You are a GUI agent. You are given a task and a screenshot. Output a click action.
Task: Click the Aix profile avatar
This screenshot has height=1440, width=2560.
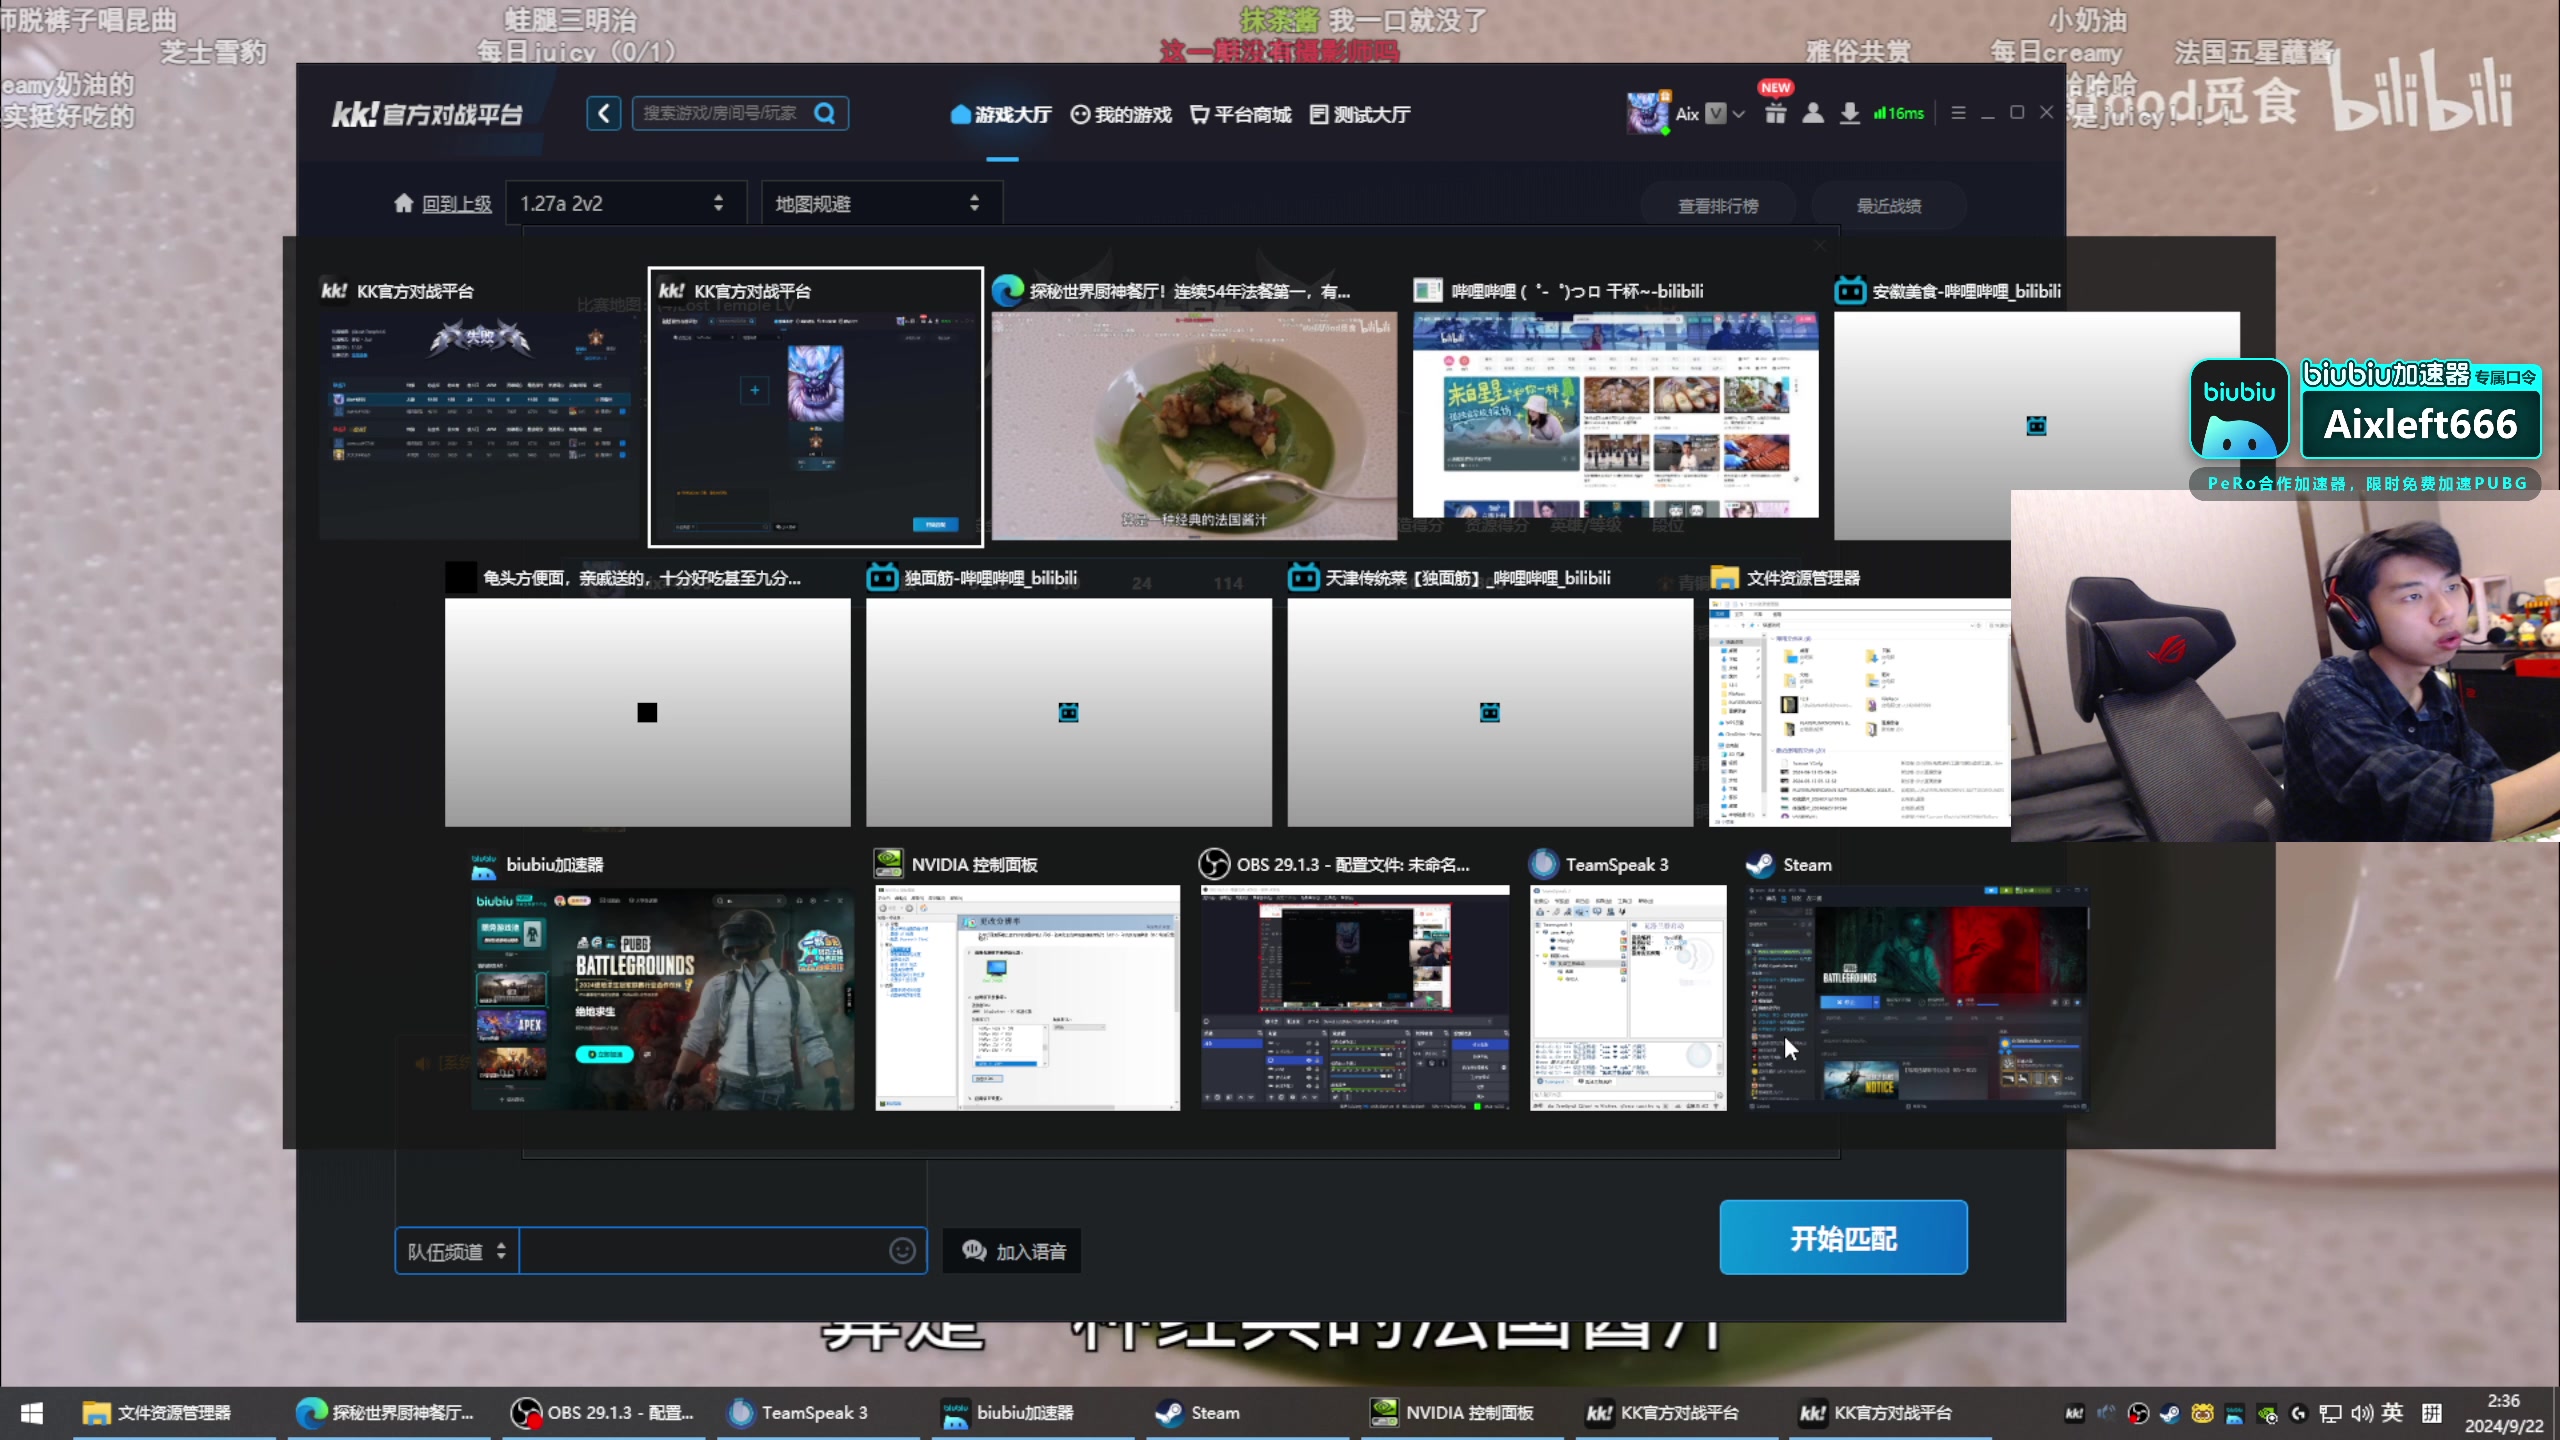[1647, 113]
